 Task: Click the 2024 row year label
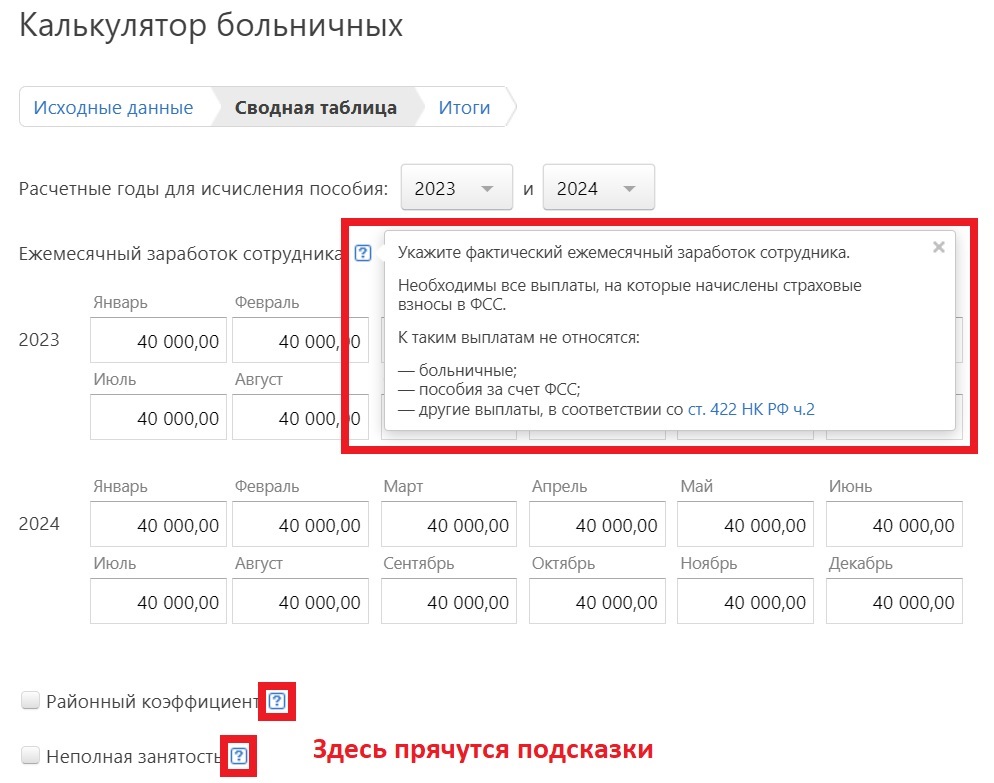coord(39,524)
